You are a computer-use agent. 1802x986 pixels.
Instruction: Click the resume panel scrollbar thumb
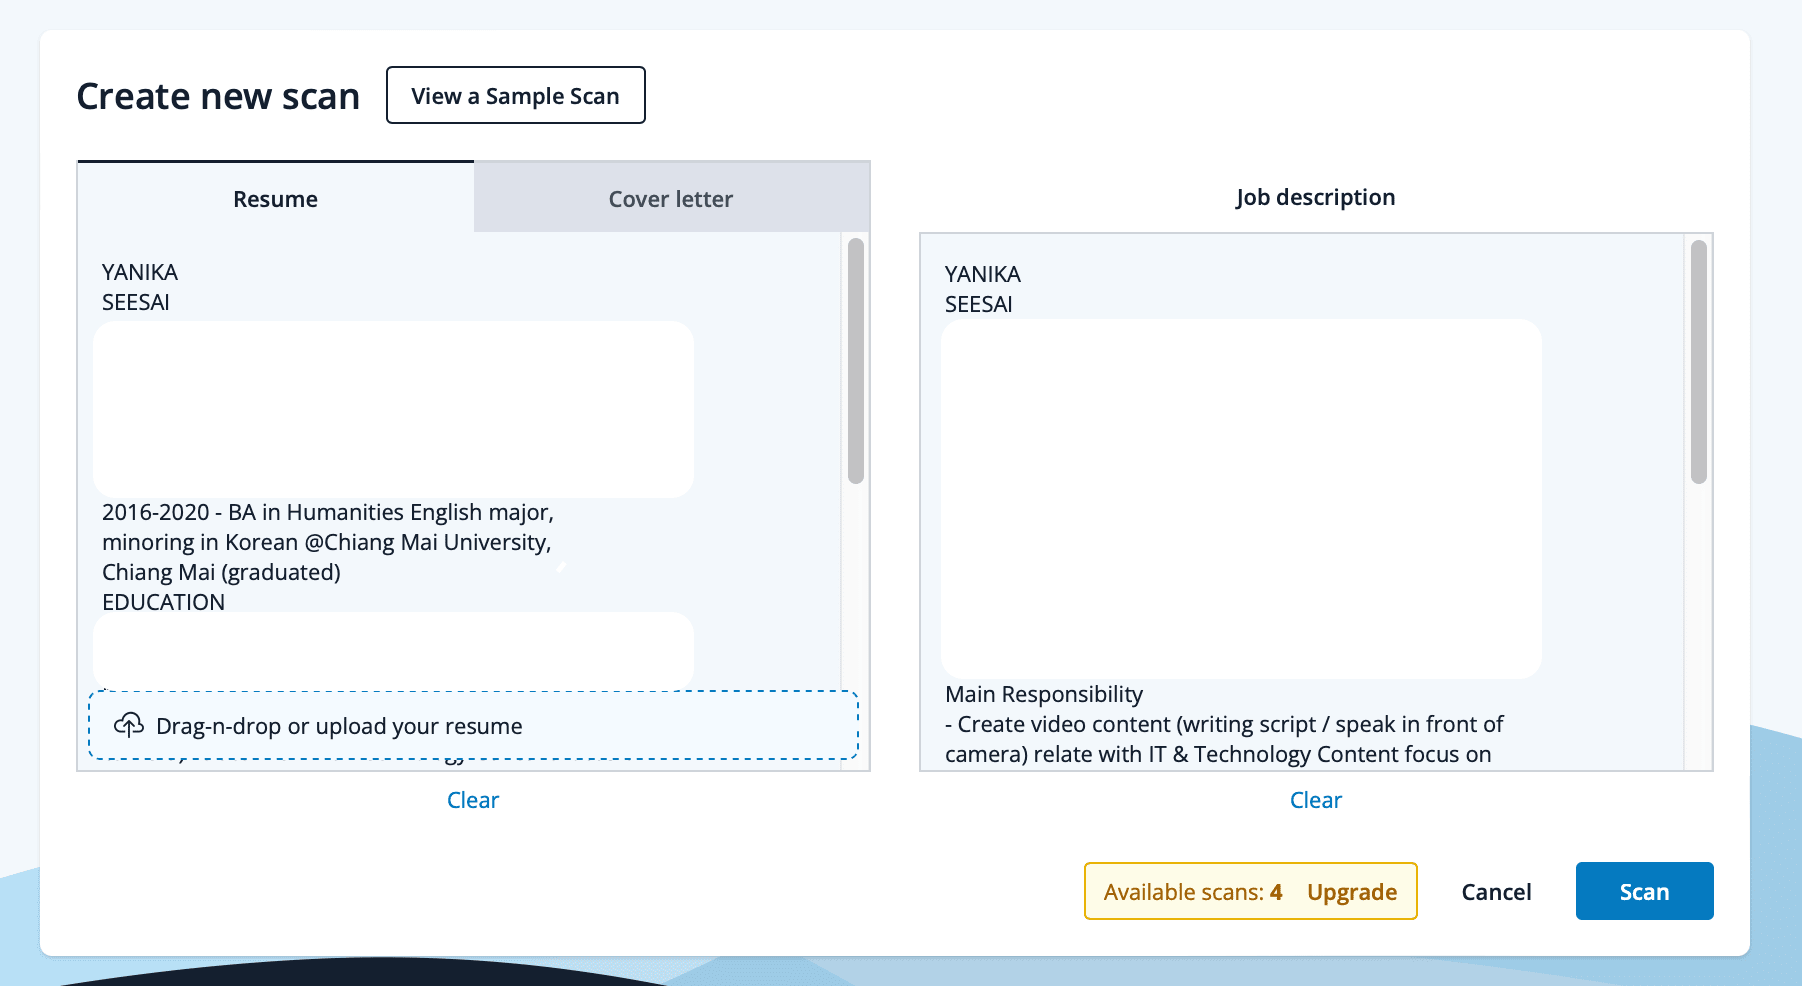click(x=855, y=360)
